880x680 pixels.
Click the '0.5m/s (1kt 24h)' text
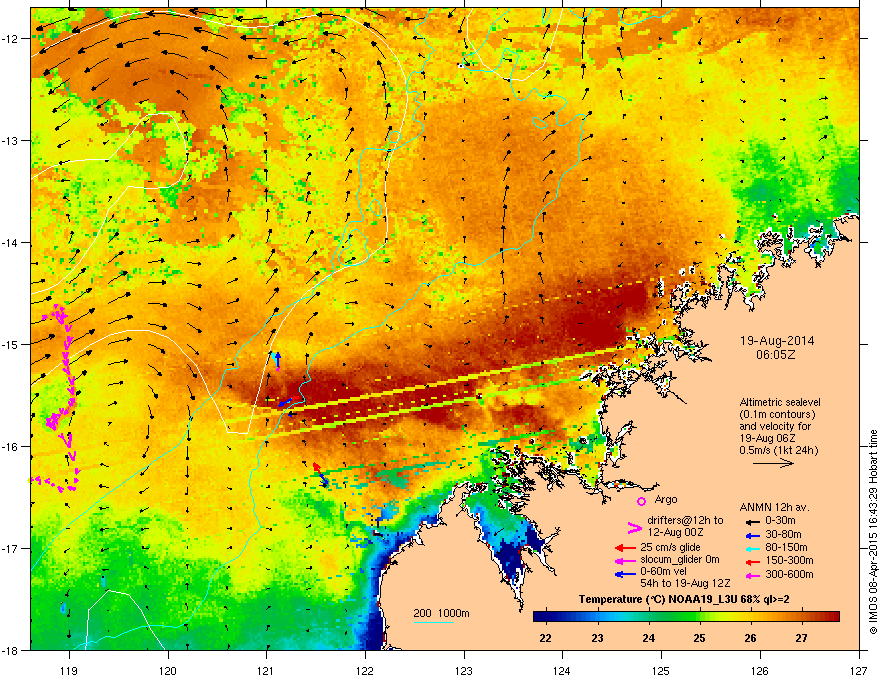pyautogui.click(x=778, y=450)
